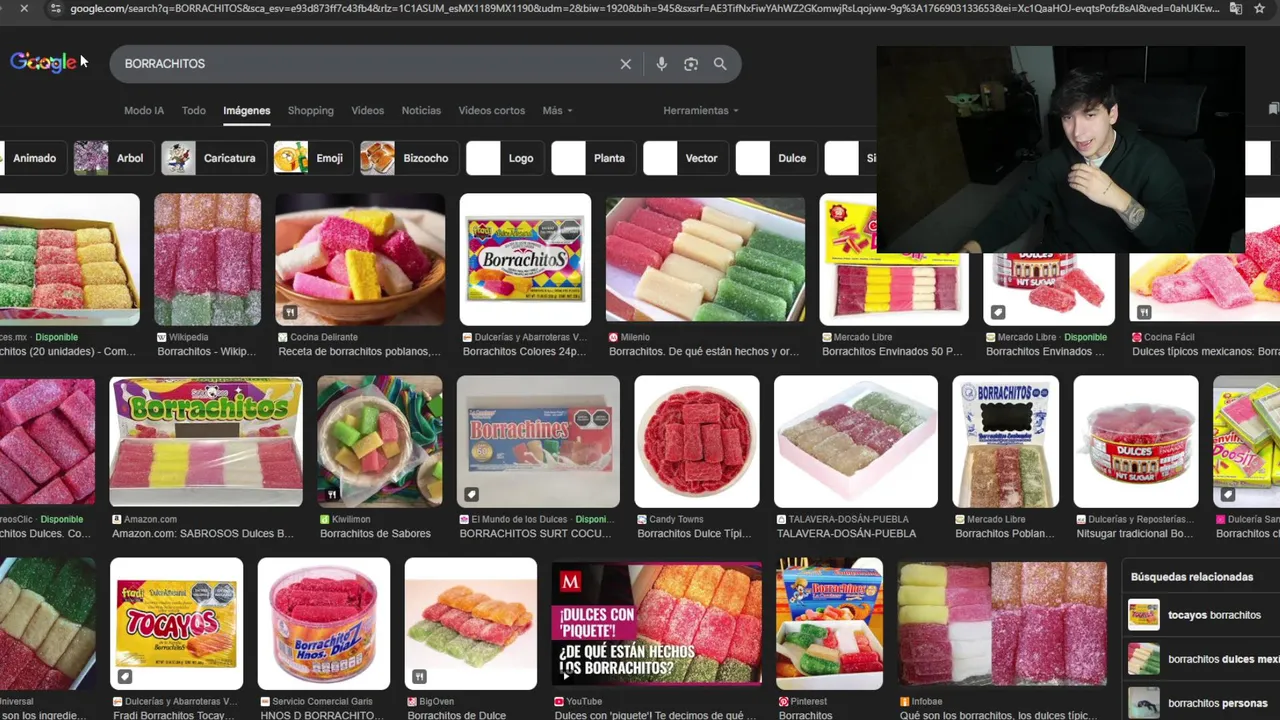This screenshot has width=1280, height=720.
Task: Select the Imágenes tab
Action: (247, 110)
